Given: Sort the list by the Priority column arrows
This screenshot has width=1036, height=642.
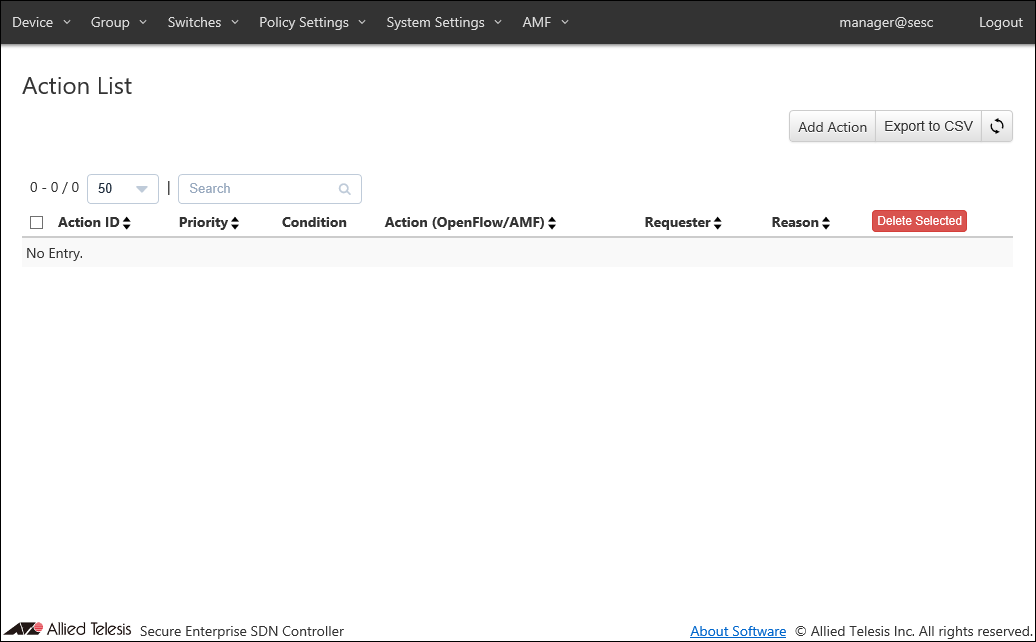Looking at the screenshot, I should click(235, 223).
